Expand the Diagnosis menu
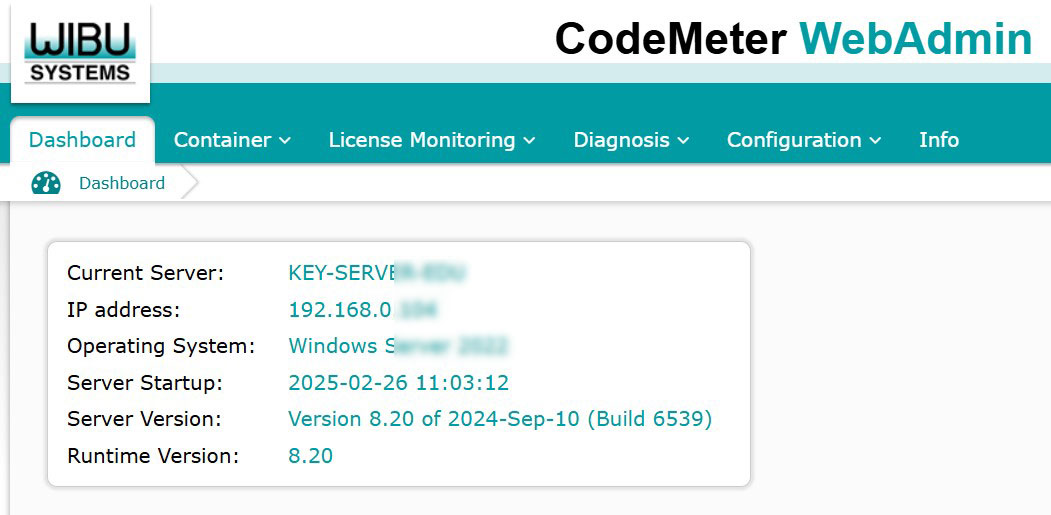The width and height of the screenshot is (1051, 515). [x=630, y=140]
